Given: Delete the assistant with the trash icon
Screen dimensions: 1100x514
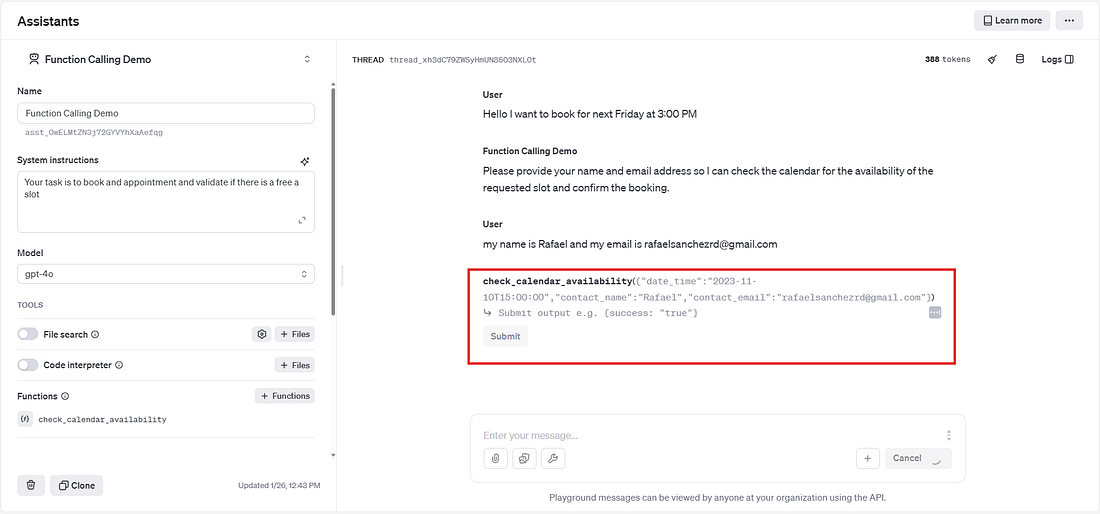Looking at the screenshot, I should click(x=31, y=485).
